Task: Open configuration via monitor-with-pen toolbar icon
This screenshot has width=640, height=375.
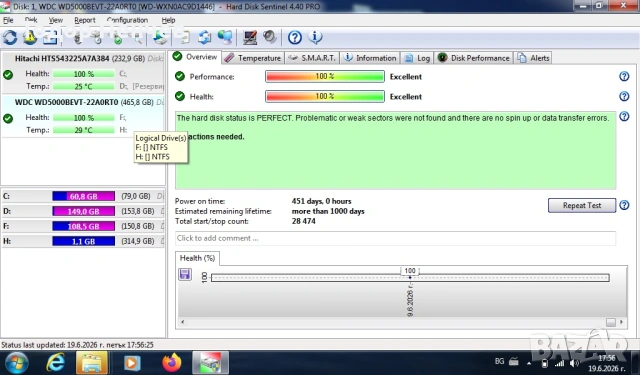Action: pos(250,38)
